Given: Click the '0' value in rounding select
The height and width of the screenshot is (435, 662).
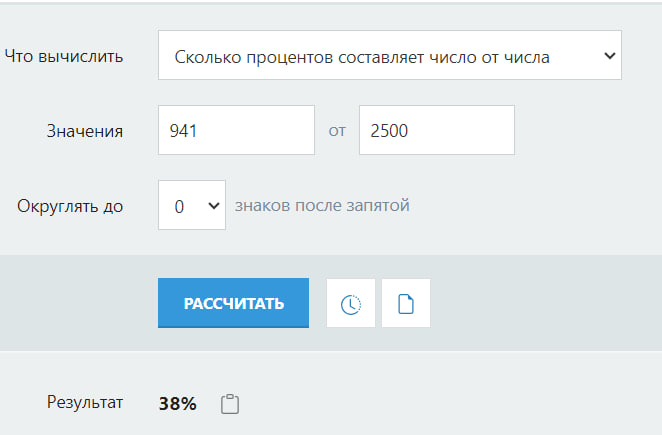Looking at the screenshot, I should 180,206.
